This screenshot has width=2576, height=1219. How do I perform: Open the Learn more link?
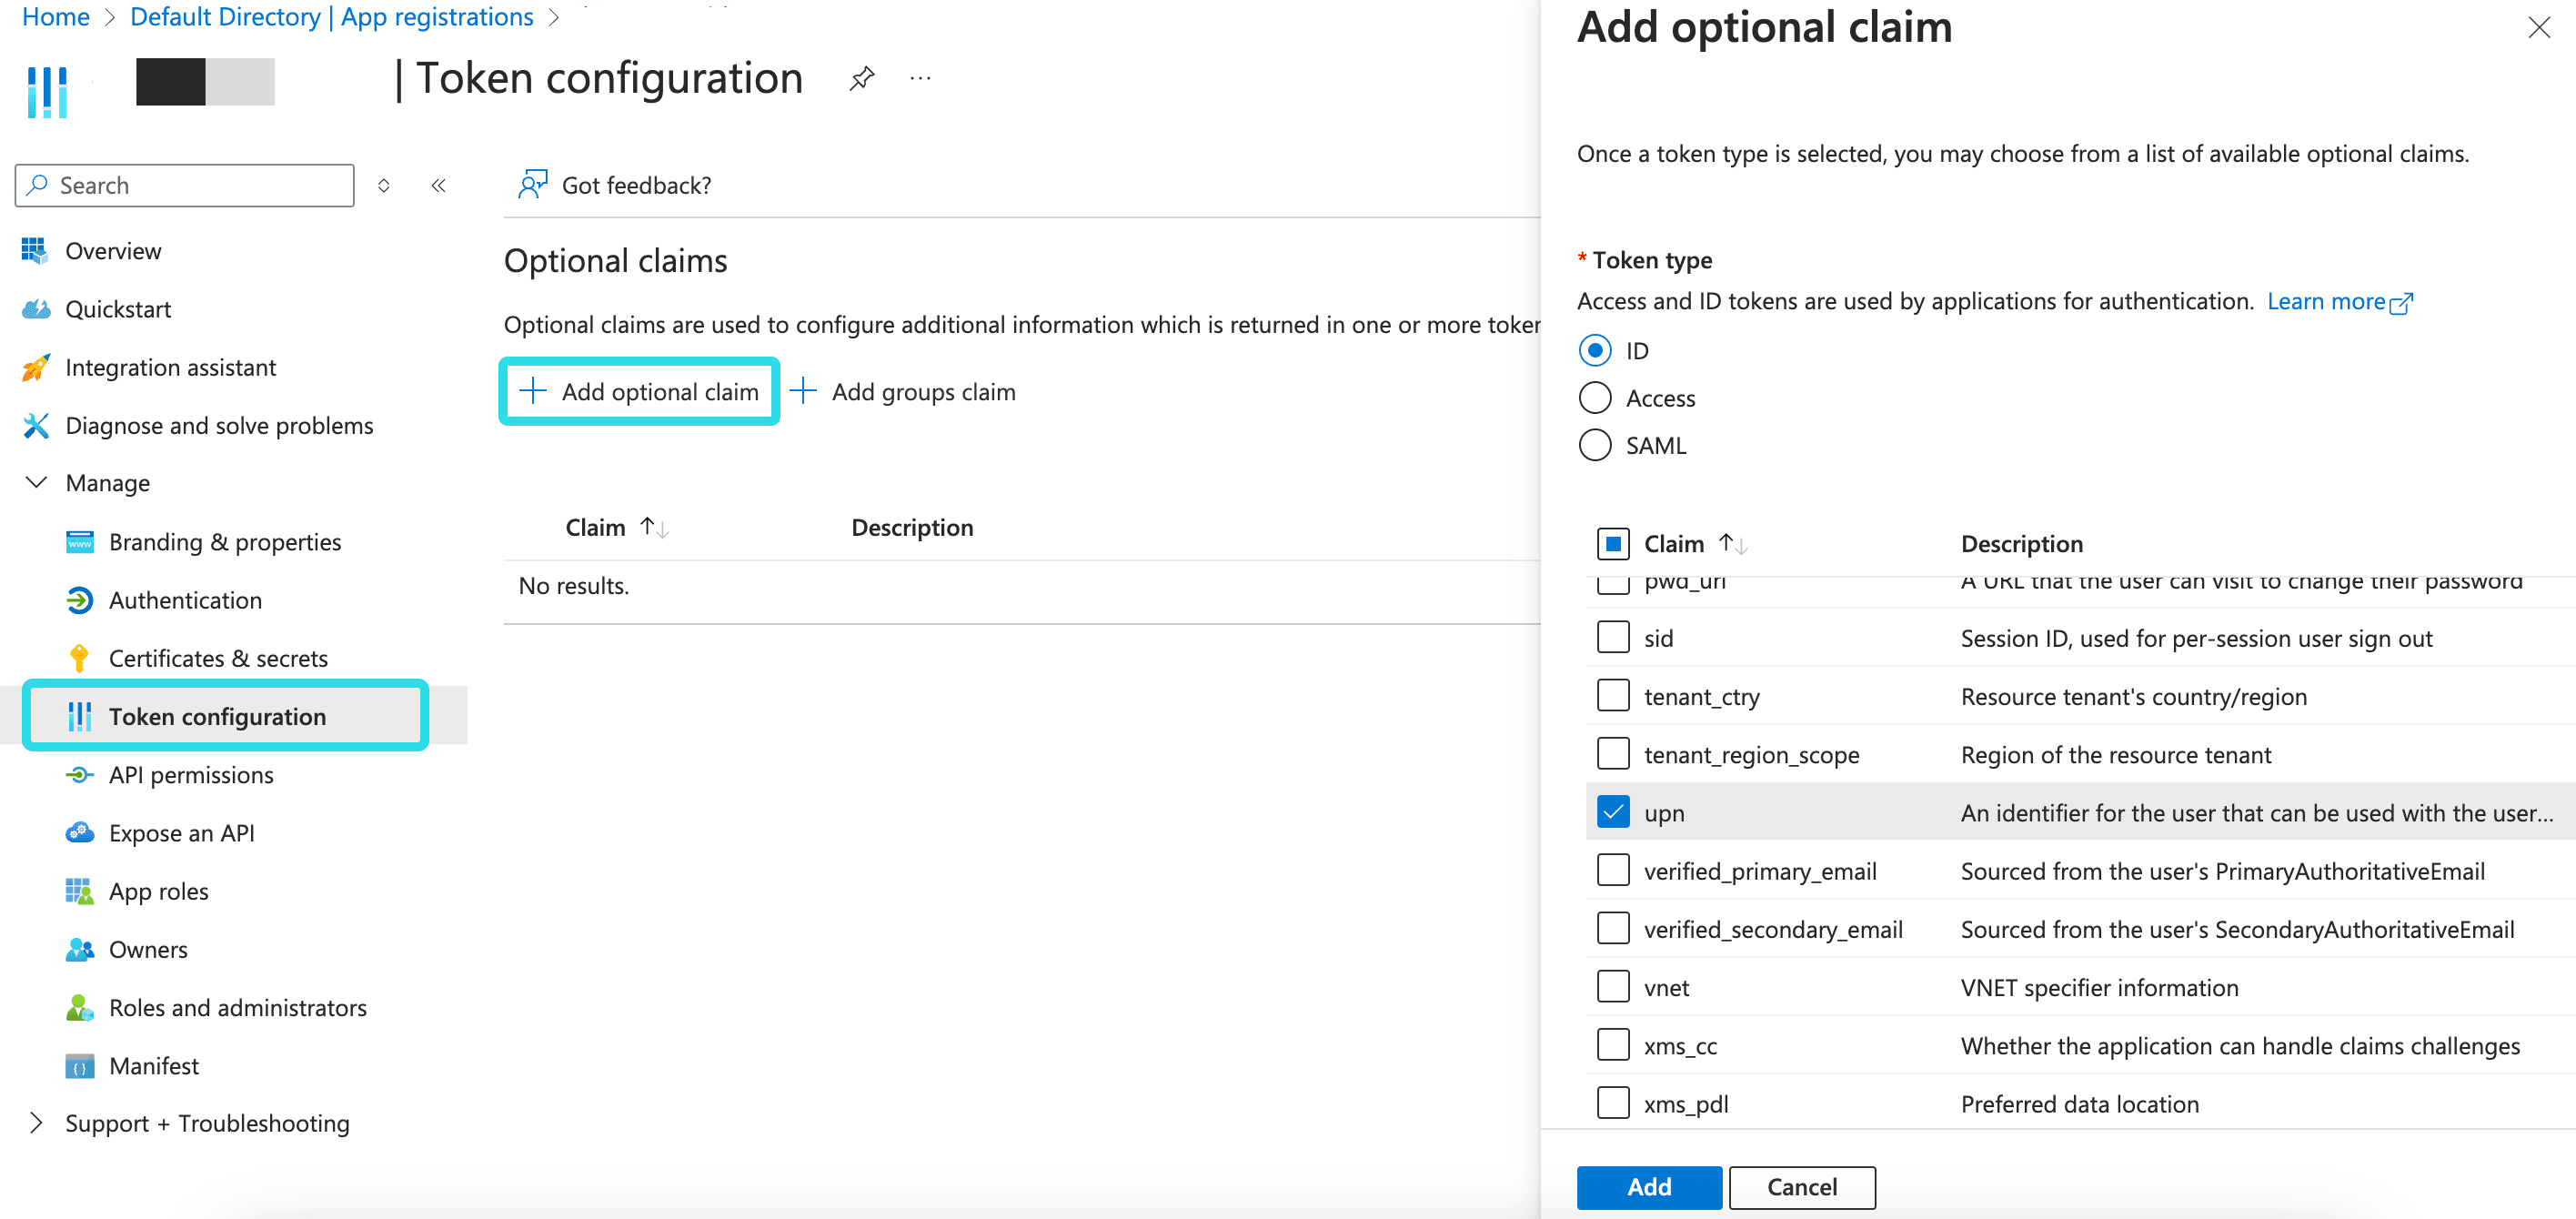click(2331, 301)
